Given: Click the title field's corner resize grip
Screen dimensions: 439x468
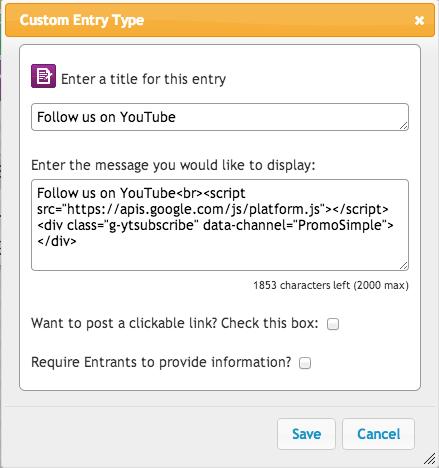Looking at the screenshot, I should [404, 126].
